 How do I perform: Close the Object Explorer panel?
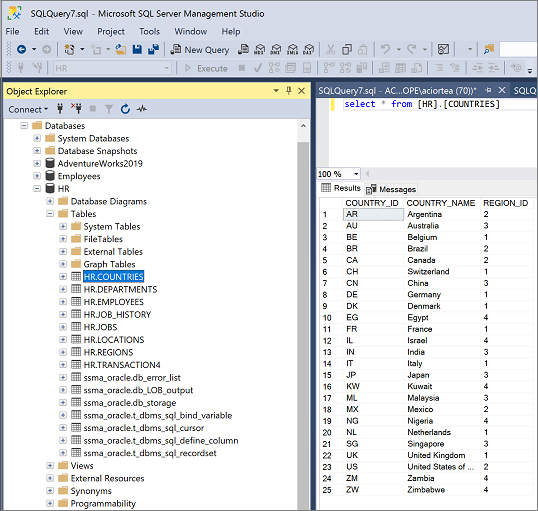(x=302, y=91)
